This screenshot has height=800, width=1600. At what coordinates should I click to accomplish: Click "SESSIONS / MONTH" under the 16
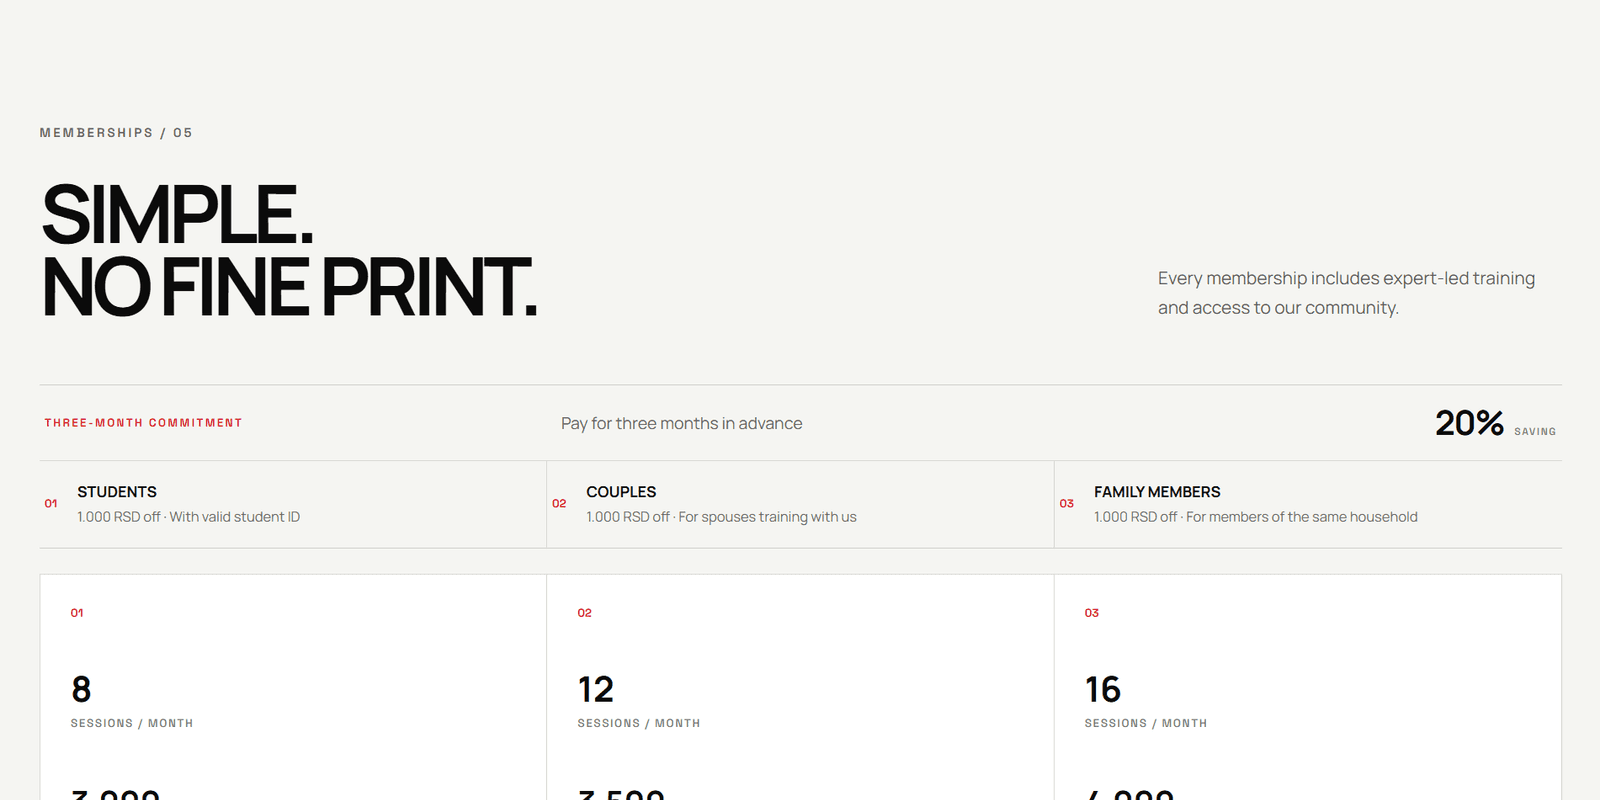pos(1146,723)
